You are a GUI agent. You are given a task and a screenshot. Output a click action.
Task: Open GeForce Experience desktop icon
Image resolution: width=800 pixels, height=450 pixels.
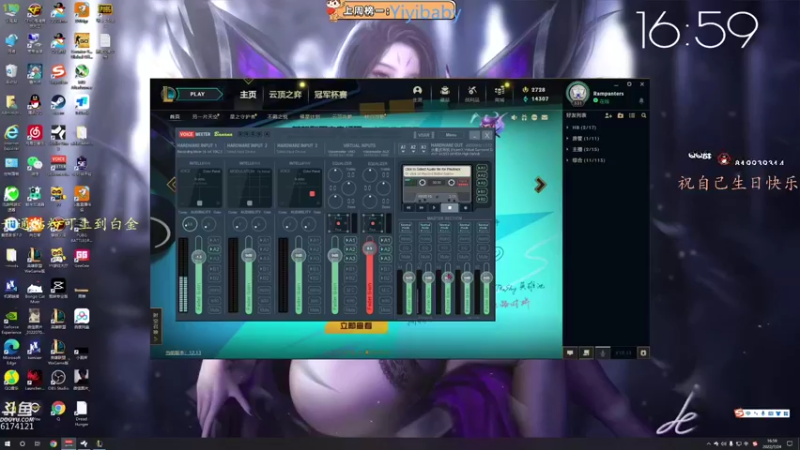(11, 322)
